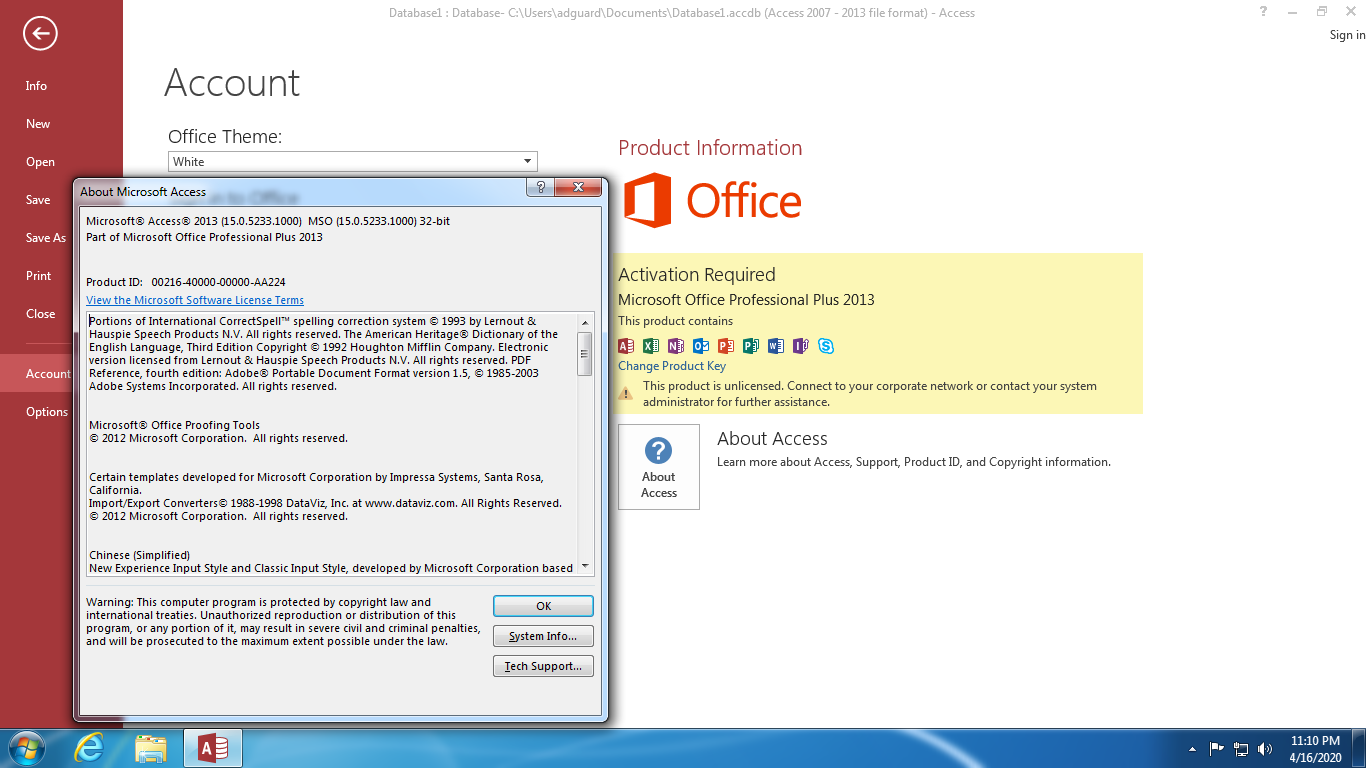The image size is (1366, 768).
Task: Select New in the backstage menu
Action: click(38, 124)
